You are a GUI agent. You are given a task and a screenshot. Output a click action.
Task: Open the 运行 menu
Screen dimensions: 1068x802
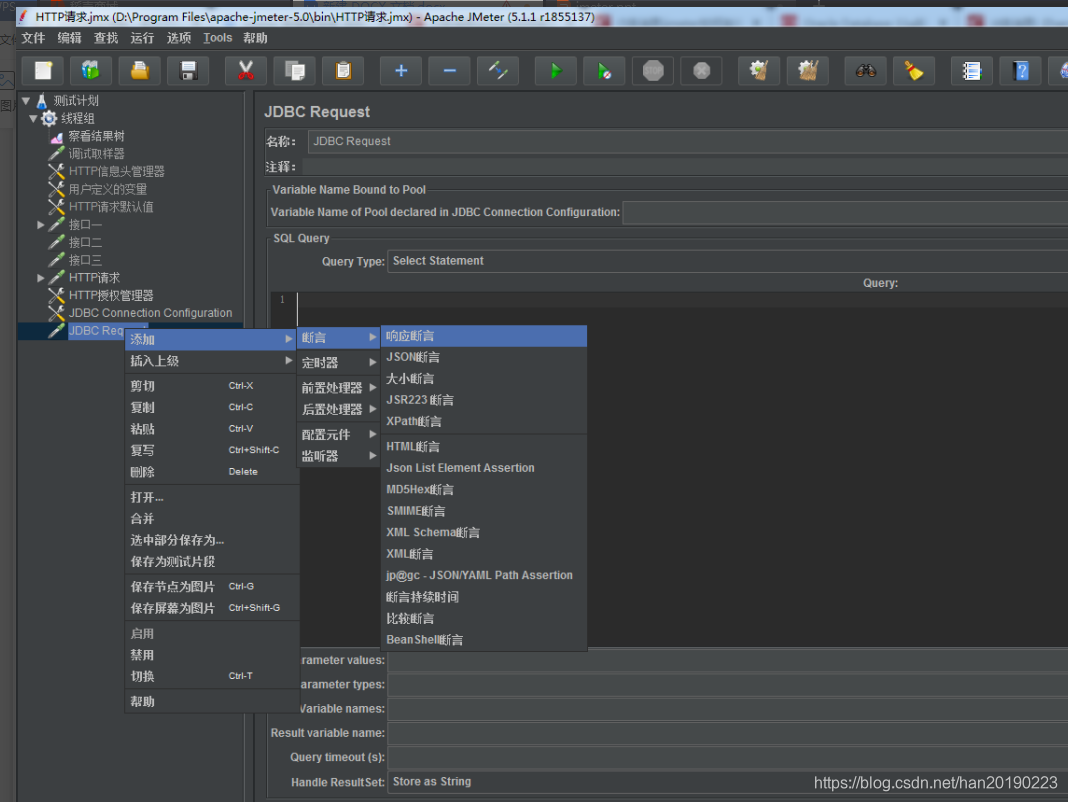(142, 38)
